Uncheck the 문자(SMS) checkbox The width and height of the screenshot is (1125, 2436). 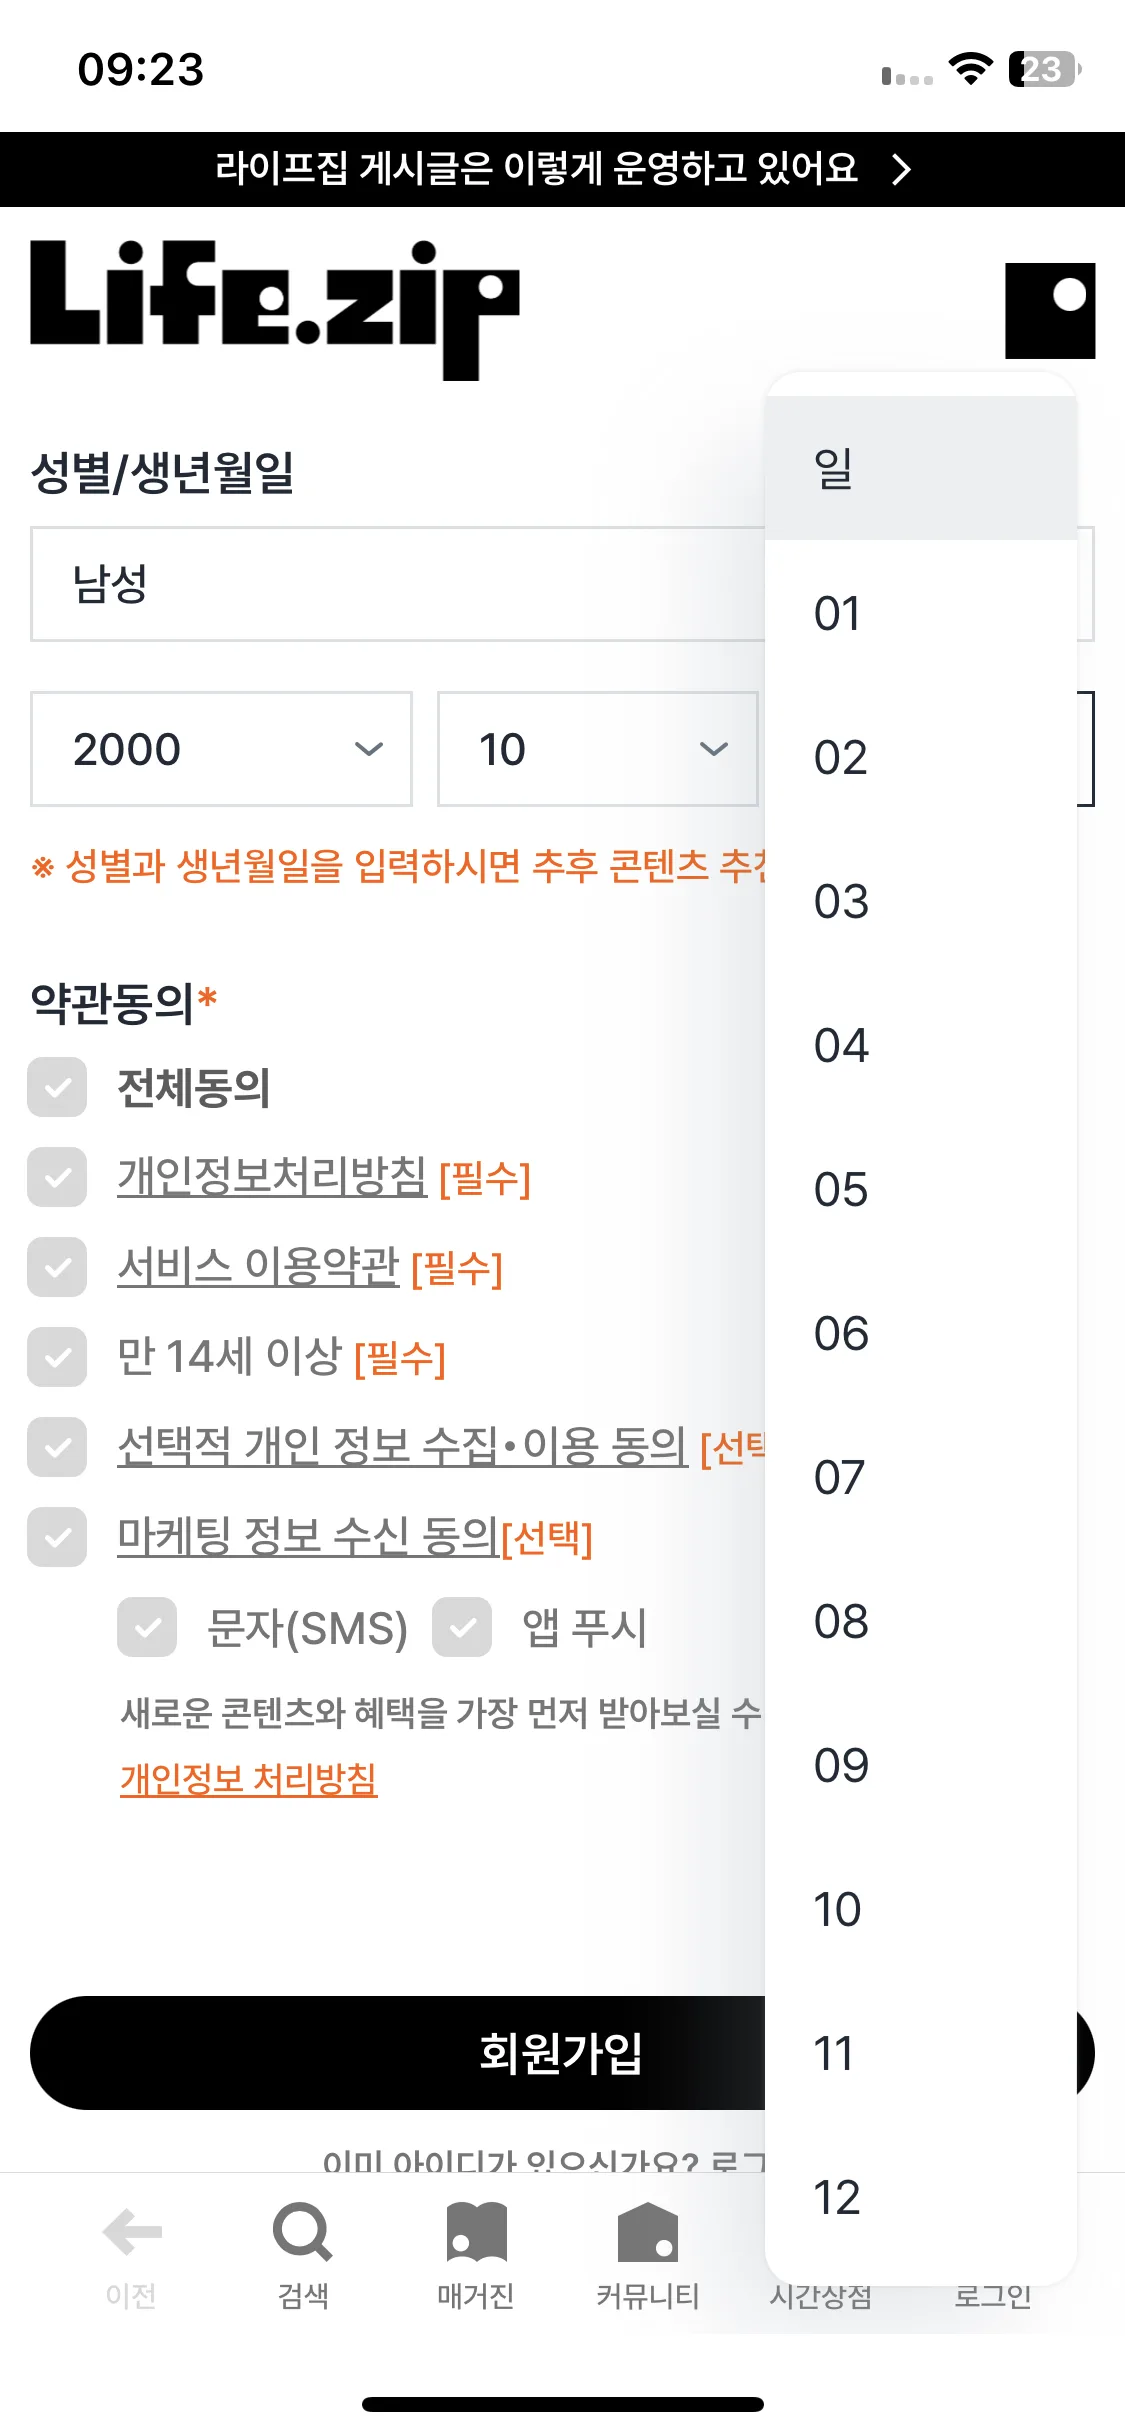point(147,1627)
